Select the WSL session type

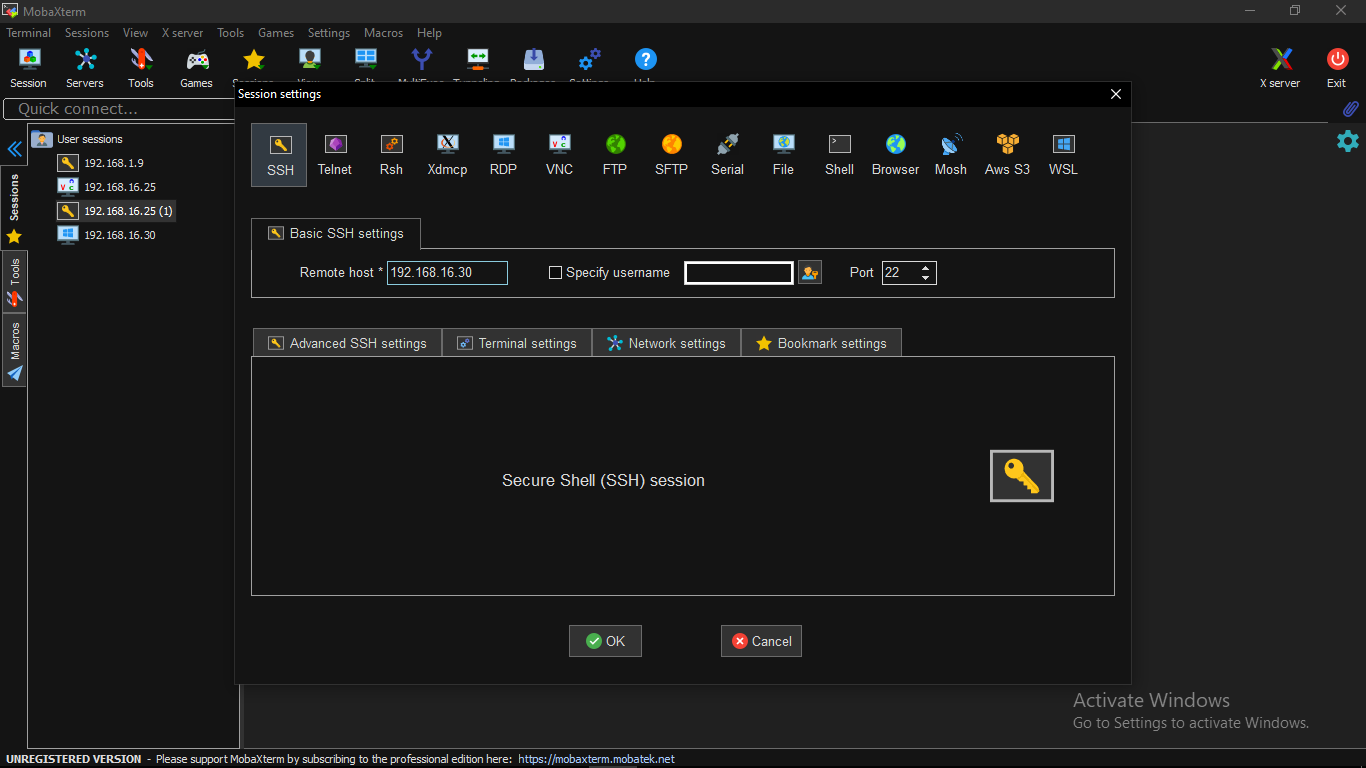point(1063,155)
